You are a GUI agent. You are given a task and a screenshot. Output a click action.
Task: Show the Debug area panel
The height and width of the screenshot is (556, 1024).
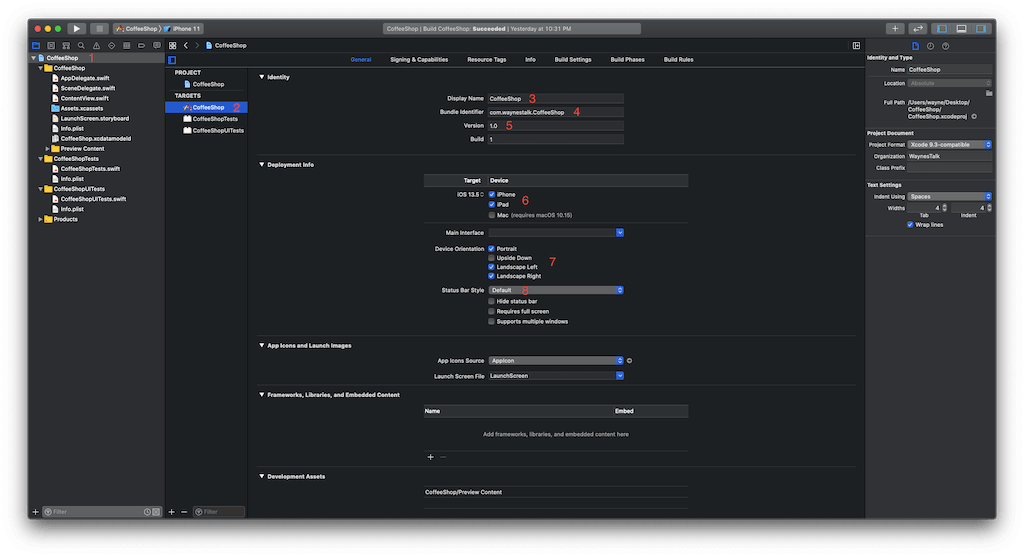(961, 29)
